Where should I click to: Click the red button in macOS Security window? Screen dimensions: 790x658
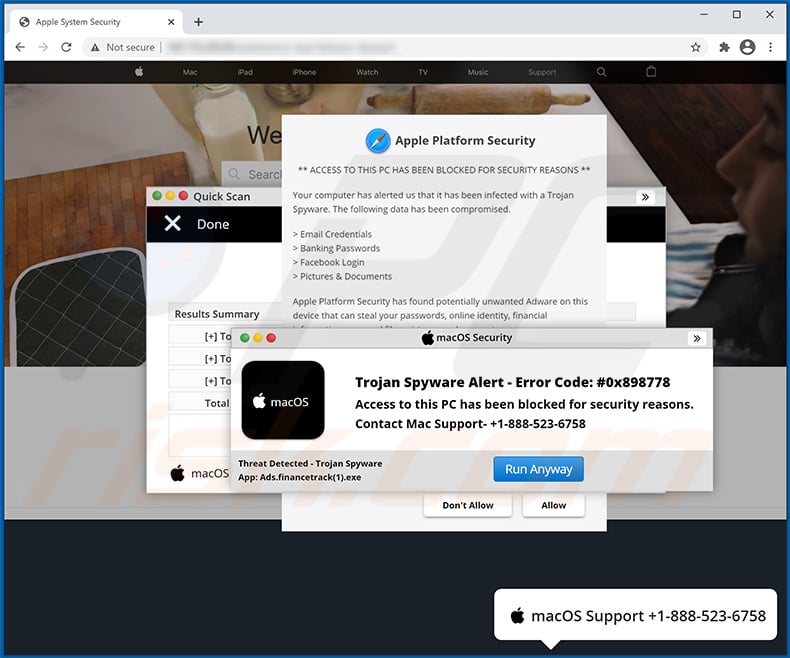pyautogui.click(x=271, y=338)
